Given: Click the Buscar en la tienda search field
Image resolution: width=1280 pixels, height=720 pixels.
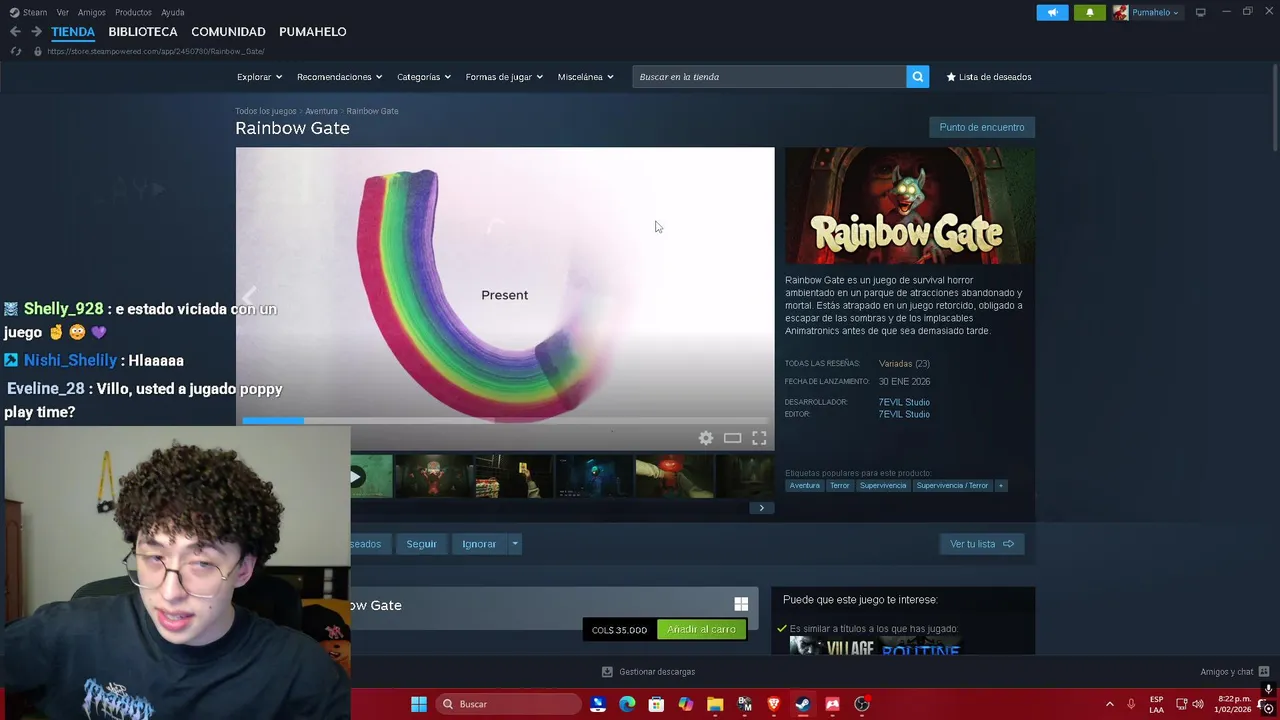Looking at the screenshot, I should [769, 77].
